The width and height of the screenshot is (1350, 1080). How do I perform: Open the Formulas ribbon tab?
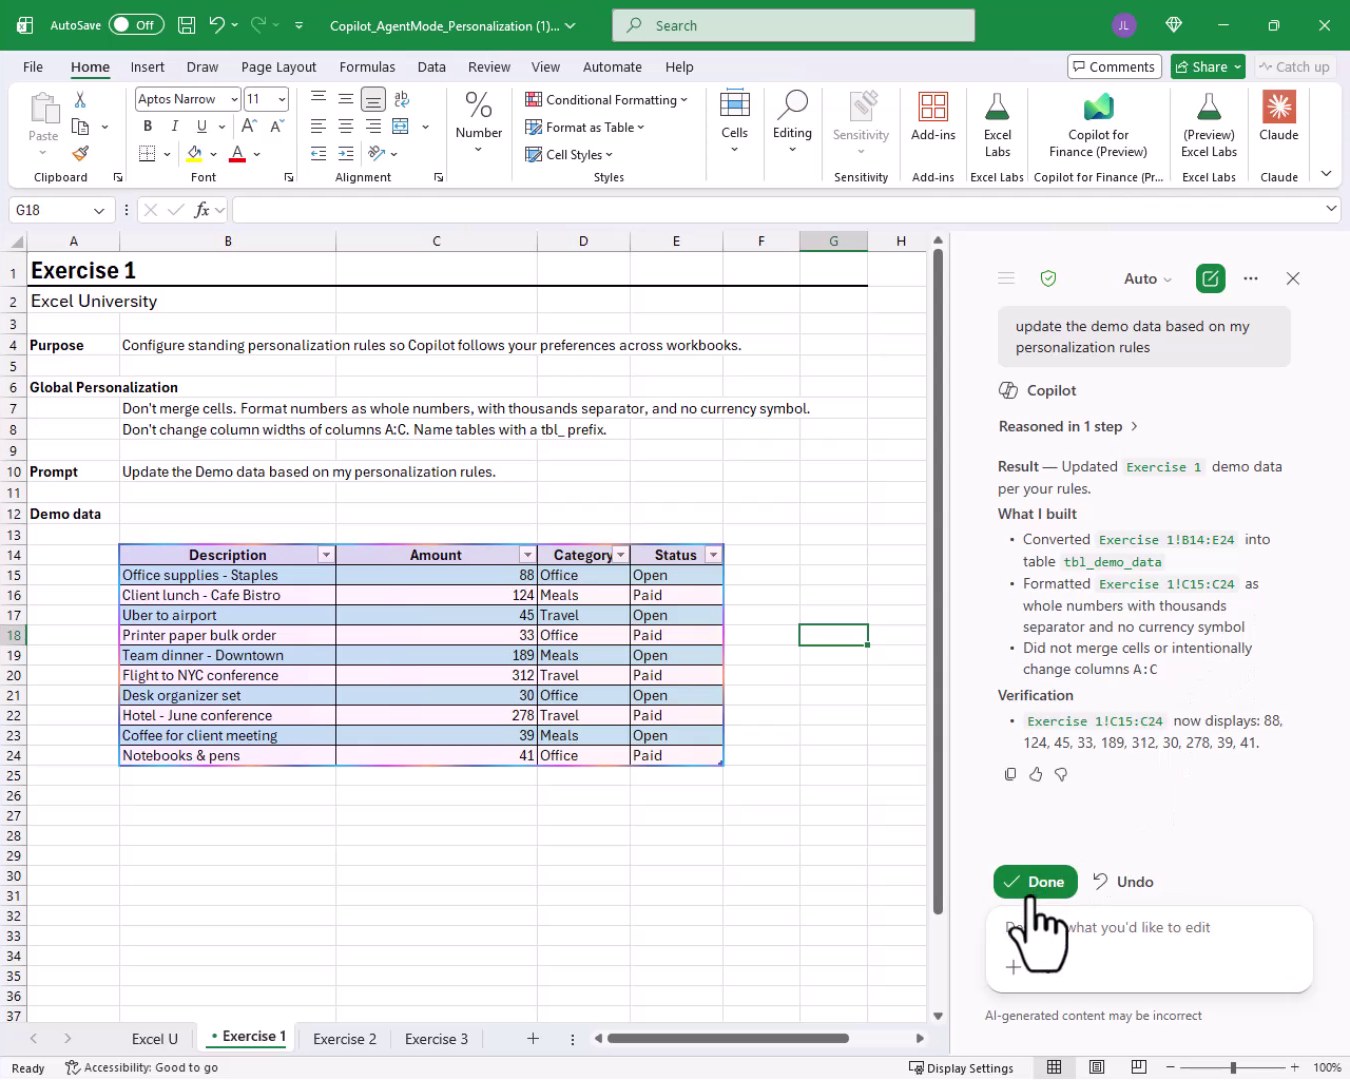click(x=367, y=67)
